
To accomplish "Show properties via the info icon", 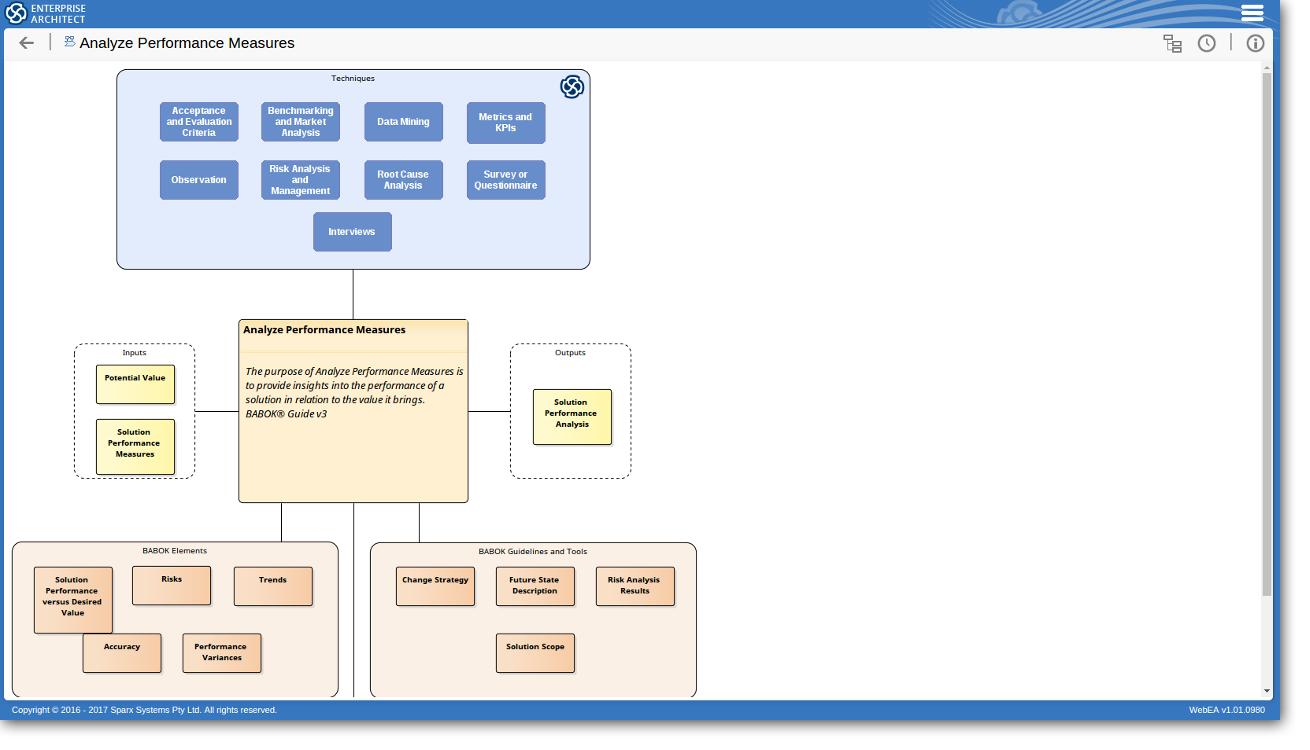I will (1255, 43).
